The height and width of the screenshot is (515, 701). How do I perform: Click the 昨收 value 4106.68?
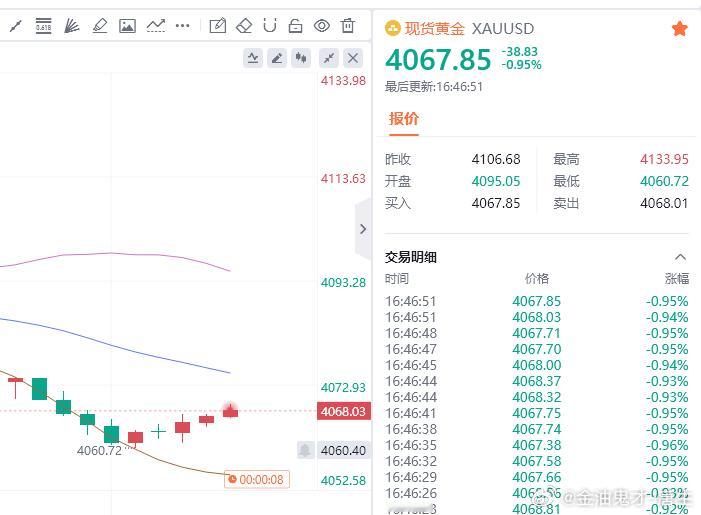pyautogui.click(x=496, y=159)
